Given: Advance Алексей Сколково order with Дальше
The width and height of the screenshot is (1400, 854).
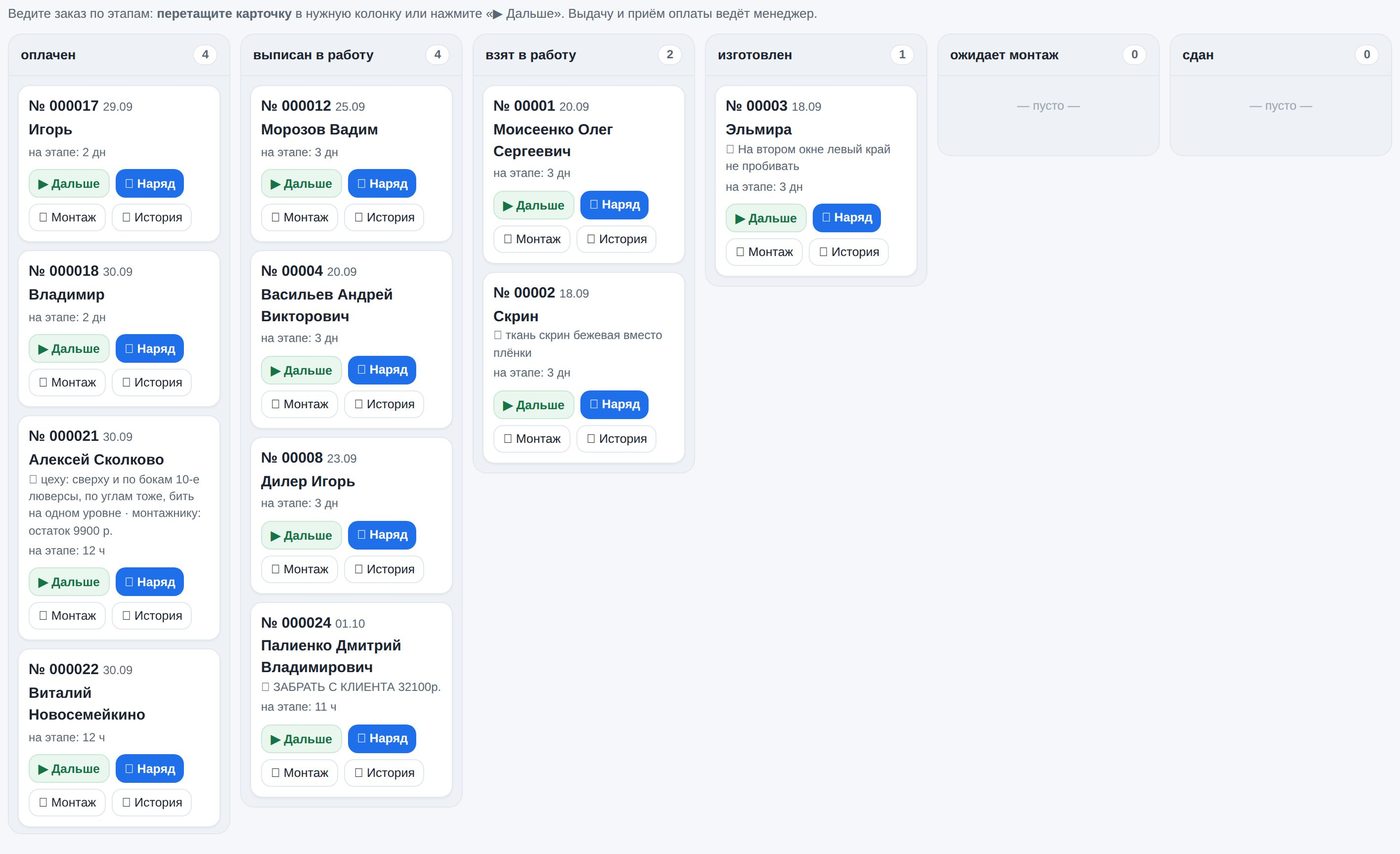Looking at the screenshot, I should click(69, 581).
